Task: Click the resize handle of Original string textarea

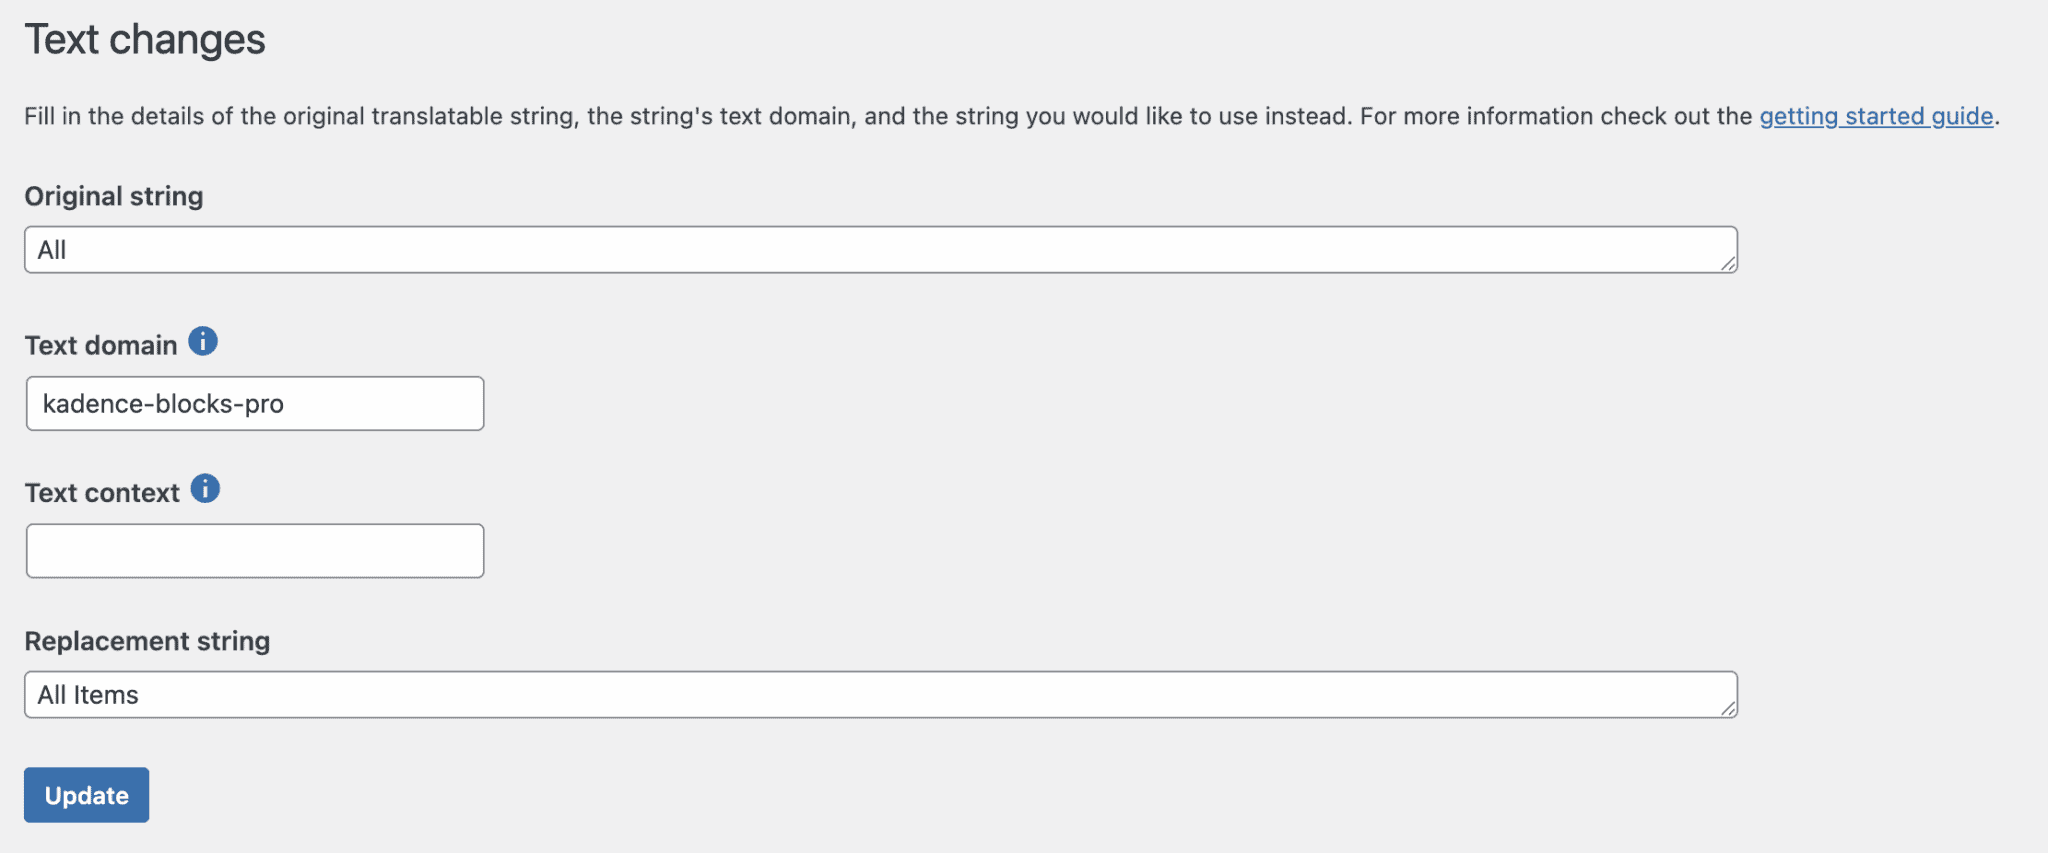Action: point(1730,265)
